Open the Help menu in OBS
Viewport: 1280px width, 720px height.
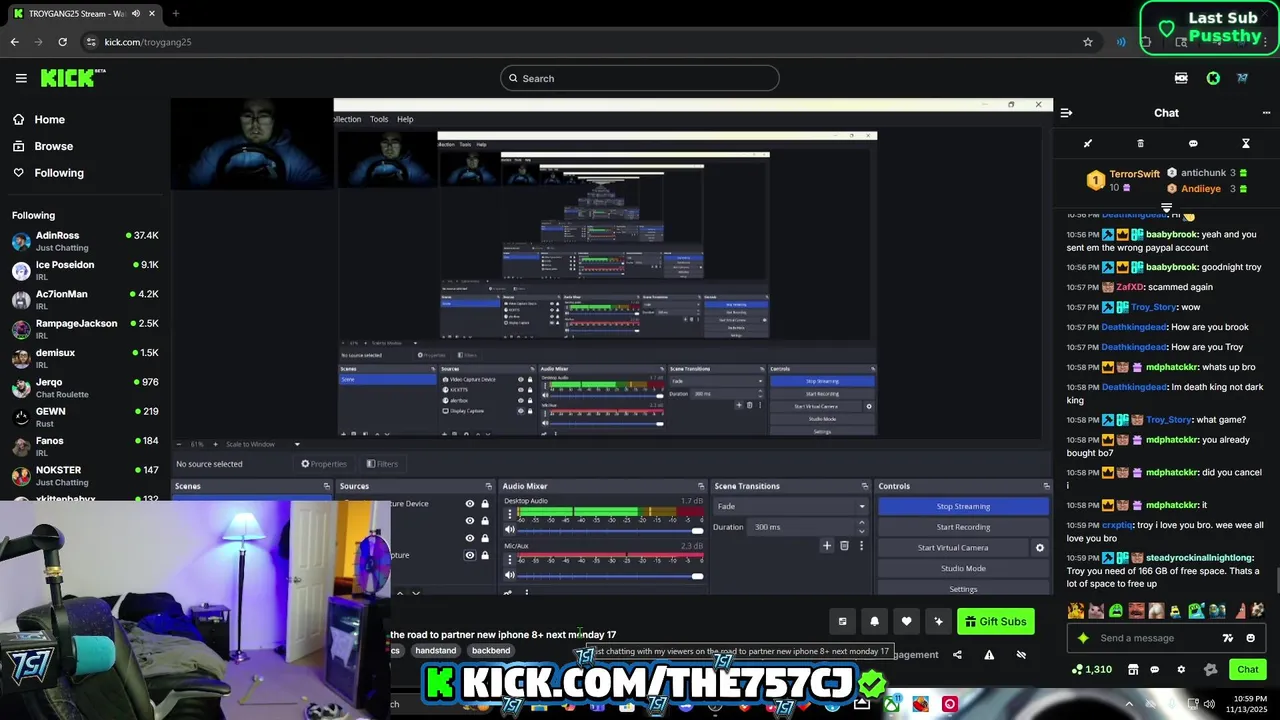405,119
